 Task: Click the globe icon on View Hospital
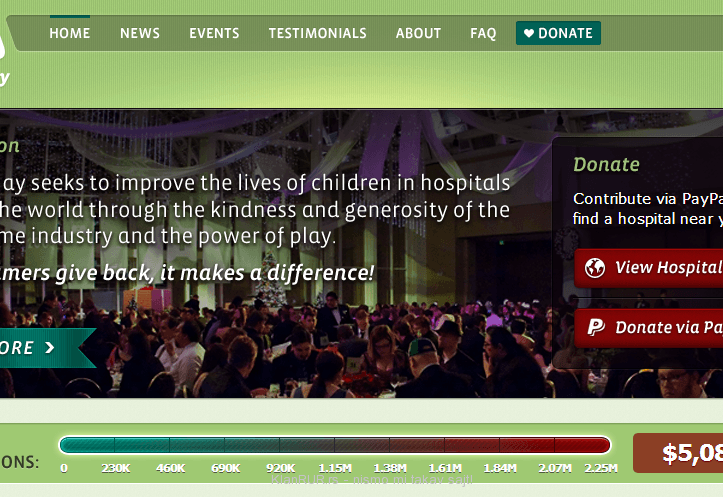pyautogui.click(x=595, y=268)
